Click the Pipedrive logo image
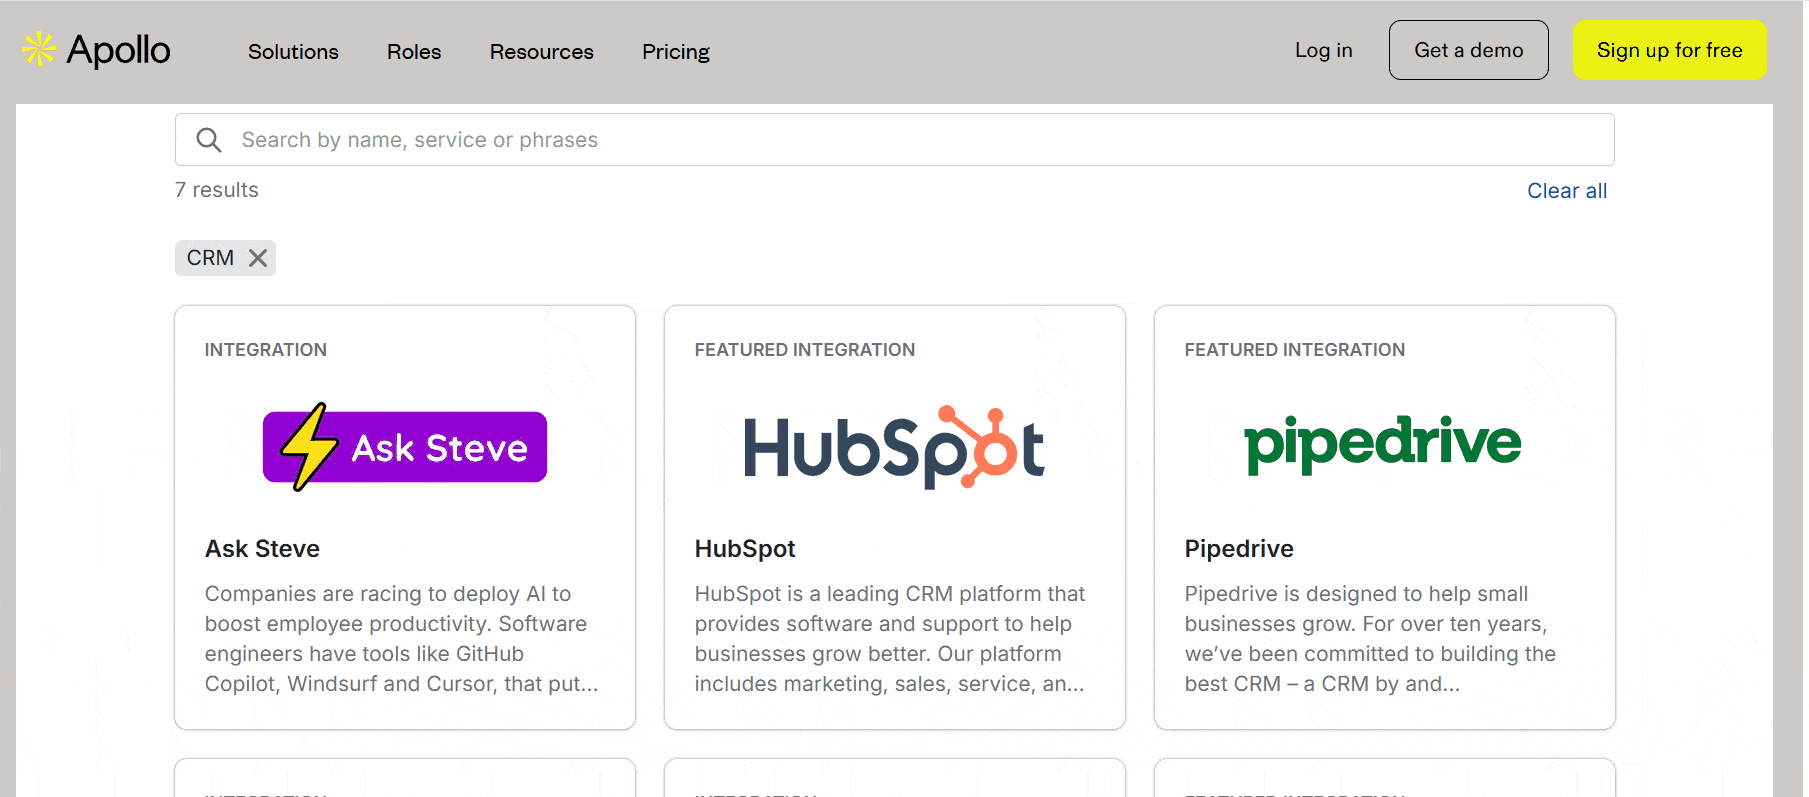Viewport: 1809px width, 797px height. (x=1383, y=443)
